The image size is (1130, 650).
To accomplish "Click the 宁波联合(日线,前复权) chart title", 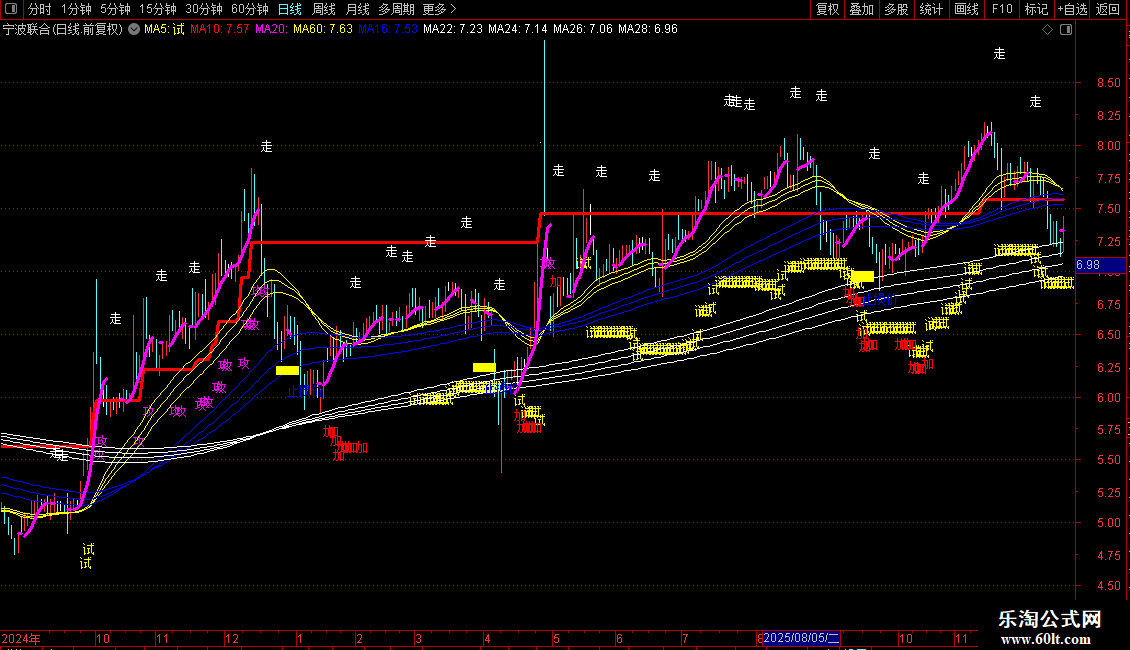I will [x=63, y=30].
